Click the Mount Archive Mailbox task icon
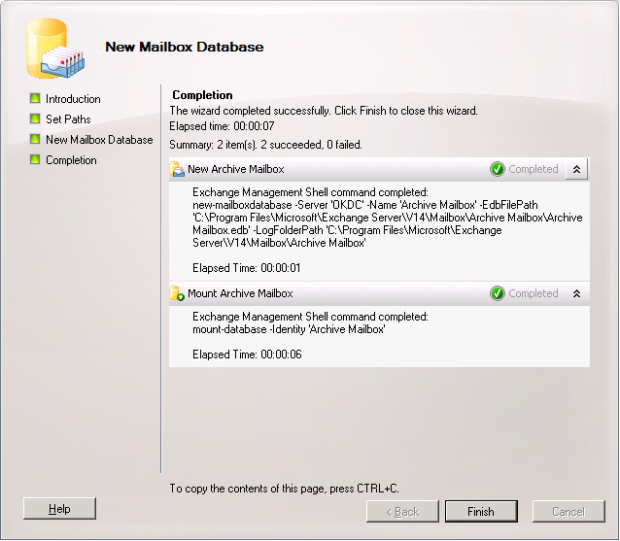This screenshot has height=541, width=620. (177, 293)
